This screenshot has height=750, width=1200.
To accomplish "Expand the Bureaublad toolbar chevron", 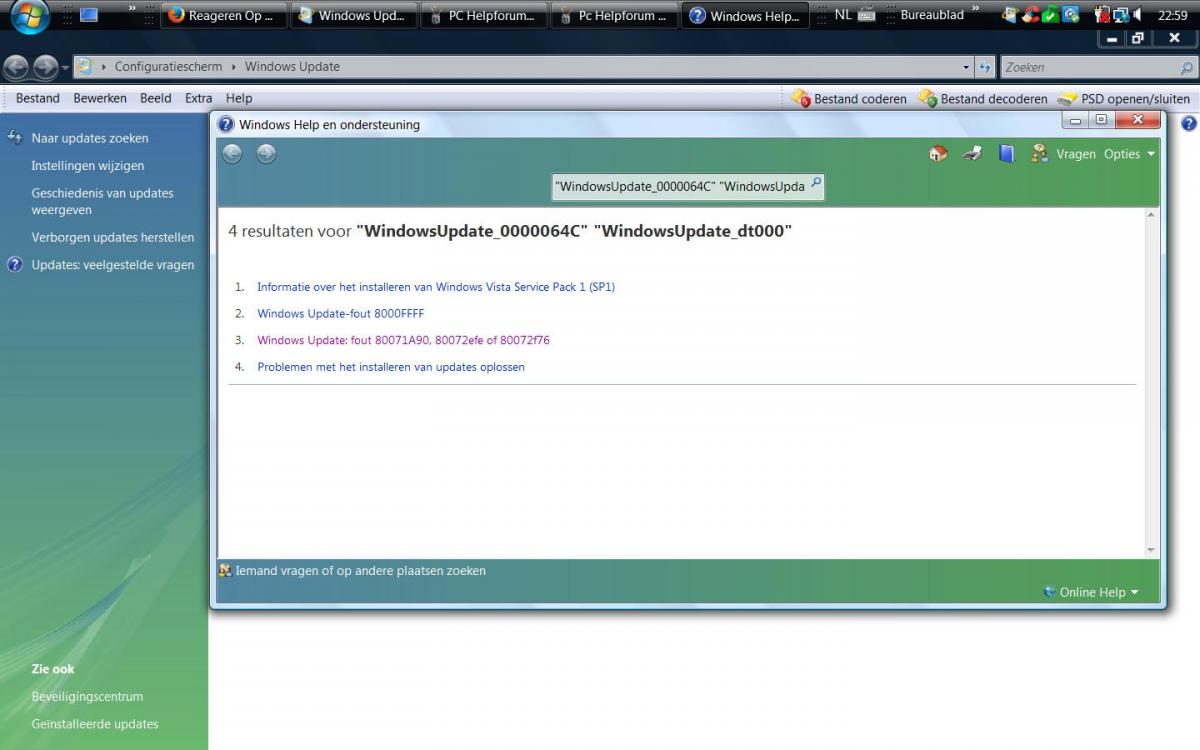I will 975,11.
